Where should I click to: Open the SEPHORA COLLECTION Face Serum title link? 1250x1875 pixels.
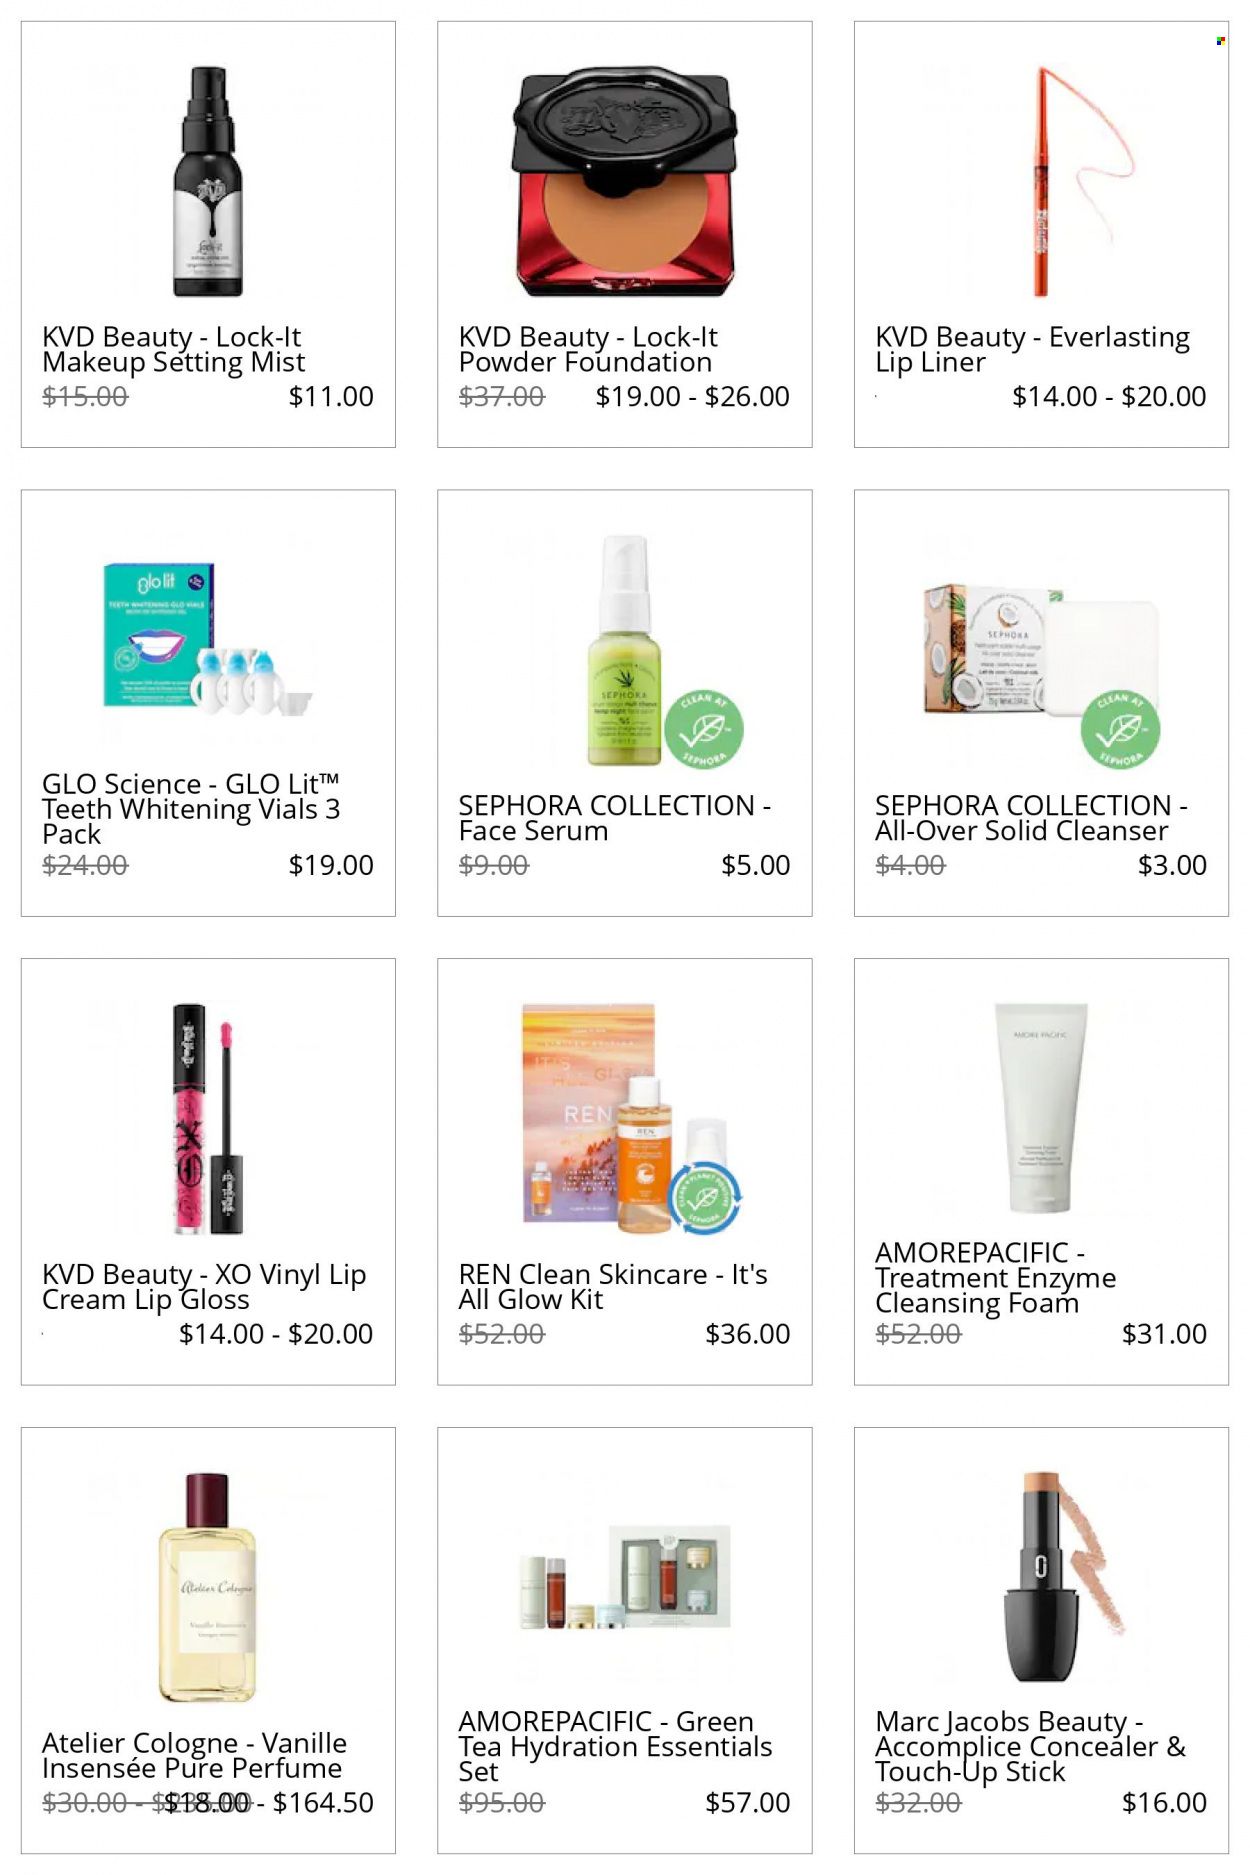pyautogui.click(x=614, y=818)
